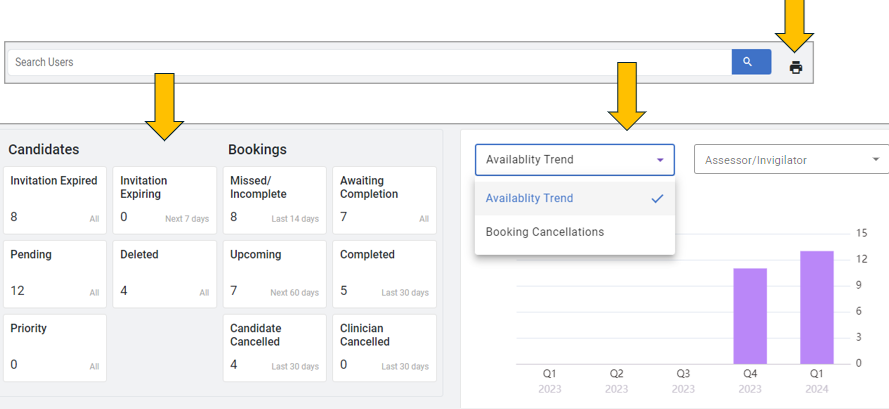Open Awaiting Completion bookings card

385,200
